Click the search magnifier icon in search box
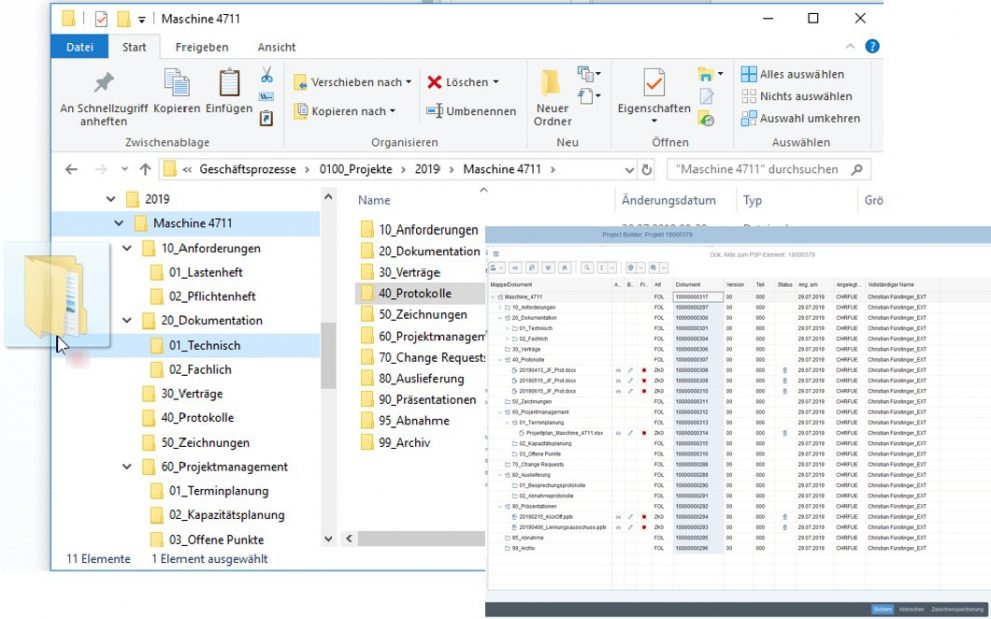Screen dimensions: 991x619 [x=857, y=169]
